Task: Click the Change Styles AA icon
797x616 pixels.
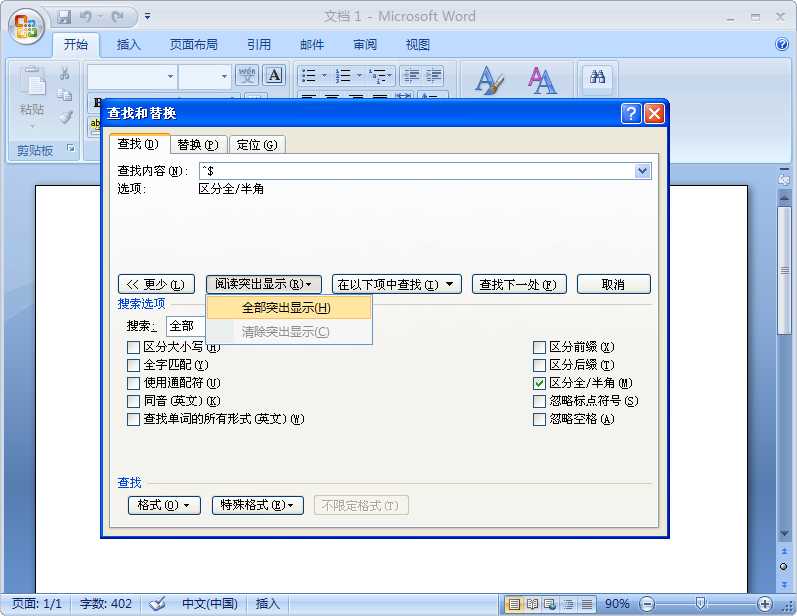Action: (542, 80)
